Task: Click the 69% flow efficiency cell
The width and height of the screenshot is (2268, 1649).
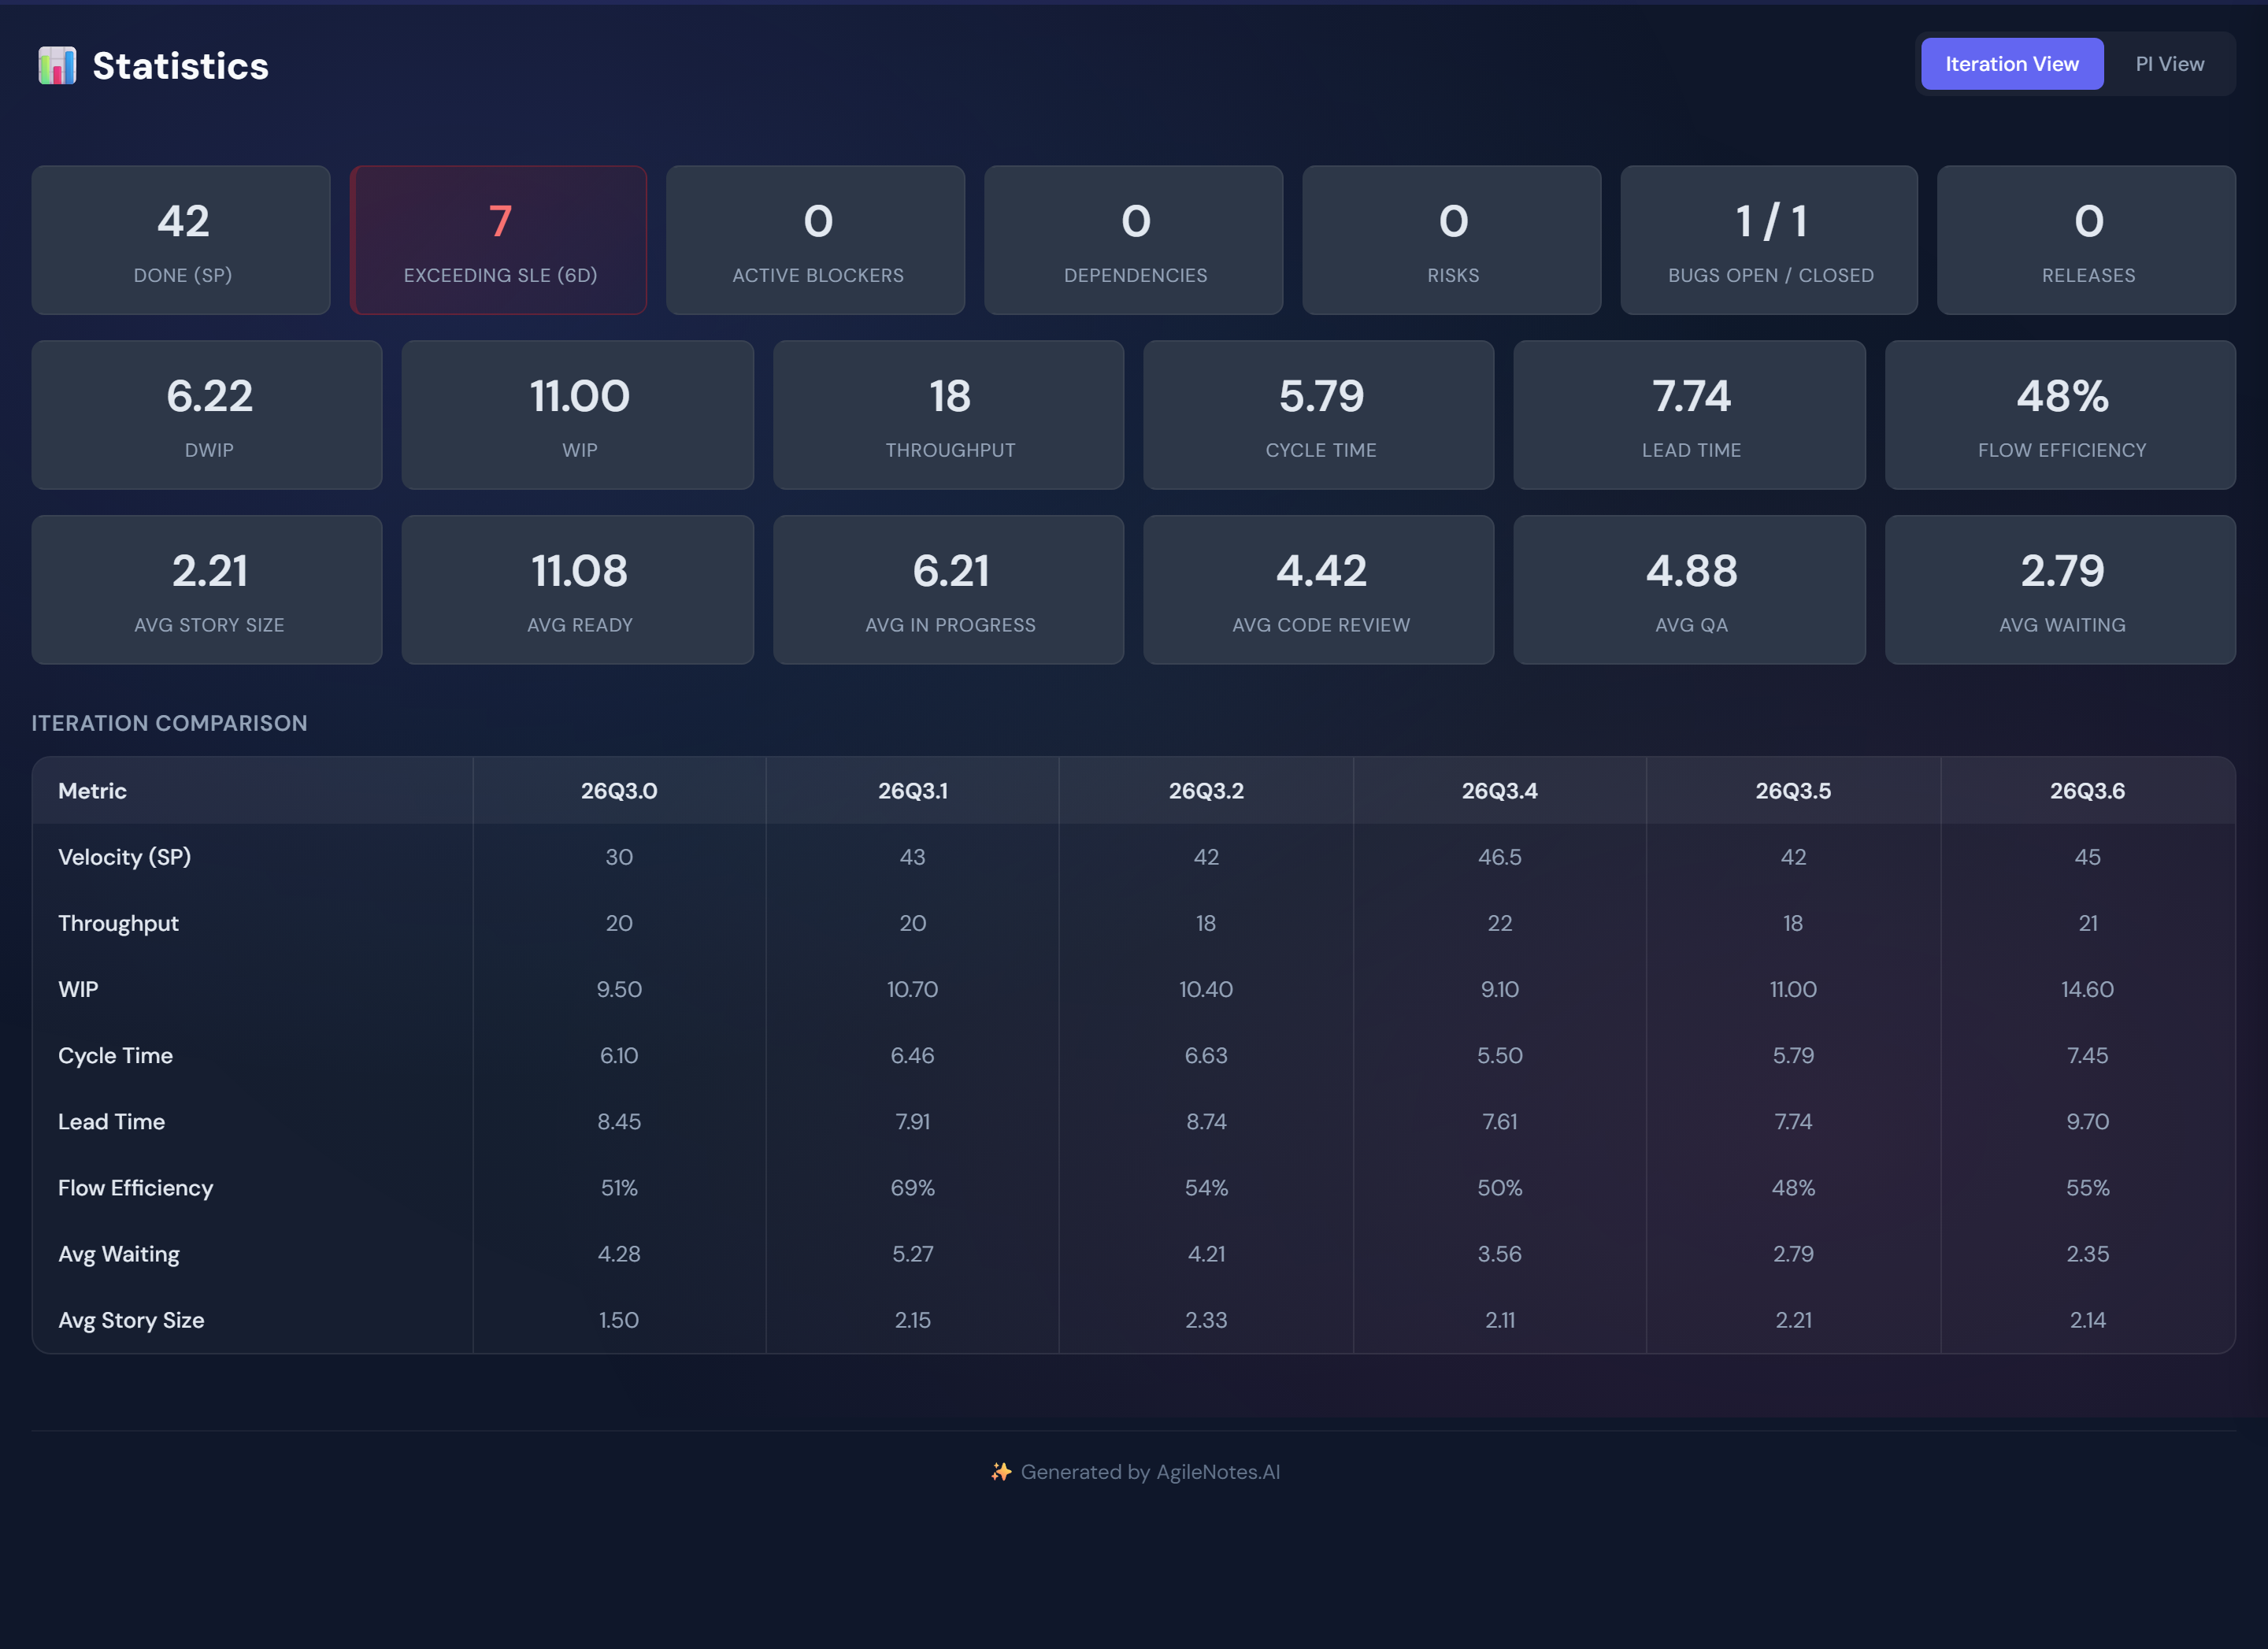Action: pyautogui.click(x=913, y=1188)
